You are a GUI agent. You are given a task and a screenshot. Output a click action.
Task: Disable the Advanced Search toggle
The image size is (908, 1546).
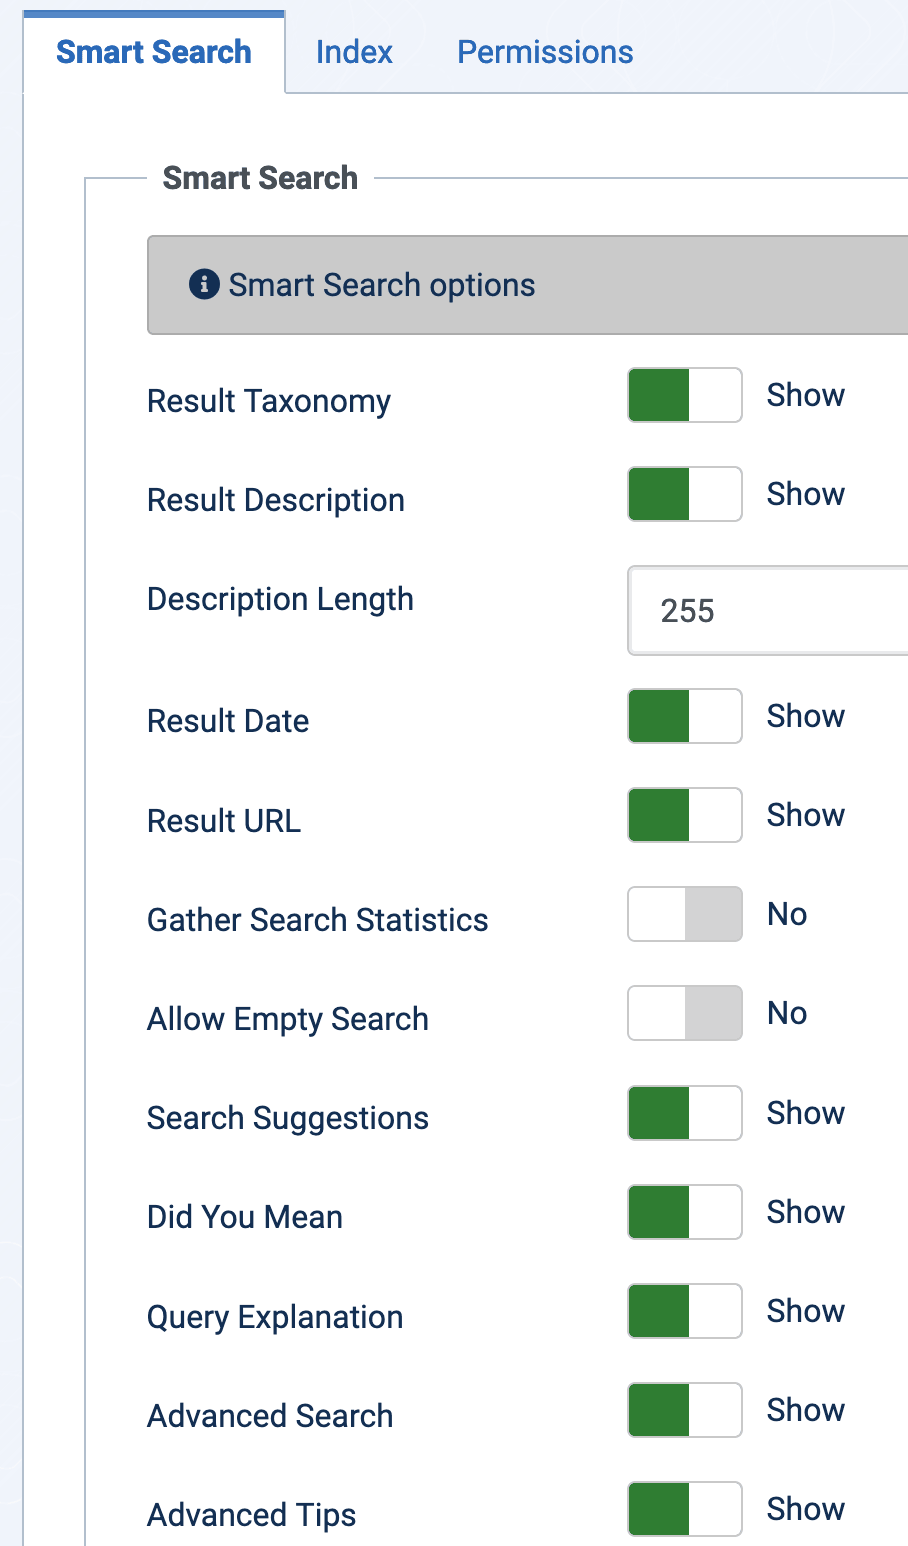(685, 1410)
